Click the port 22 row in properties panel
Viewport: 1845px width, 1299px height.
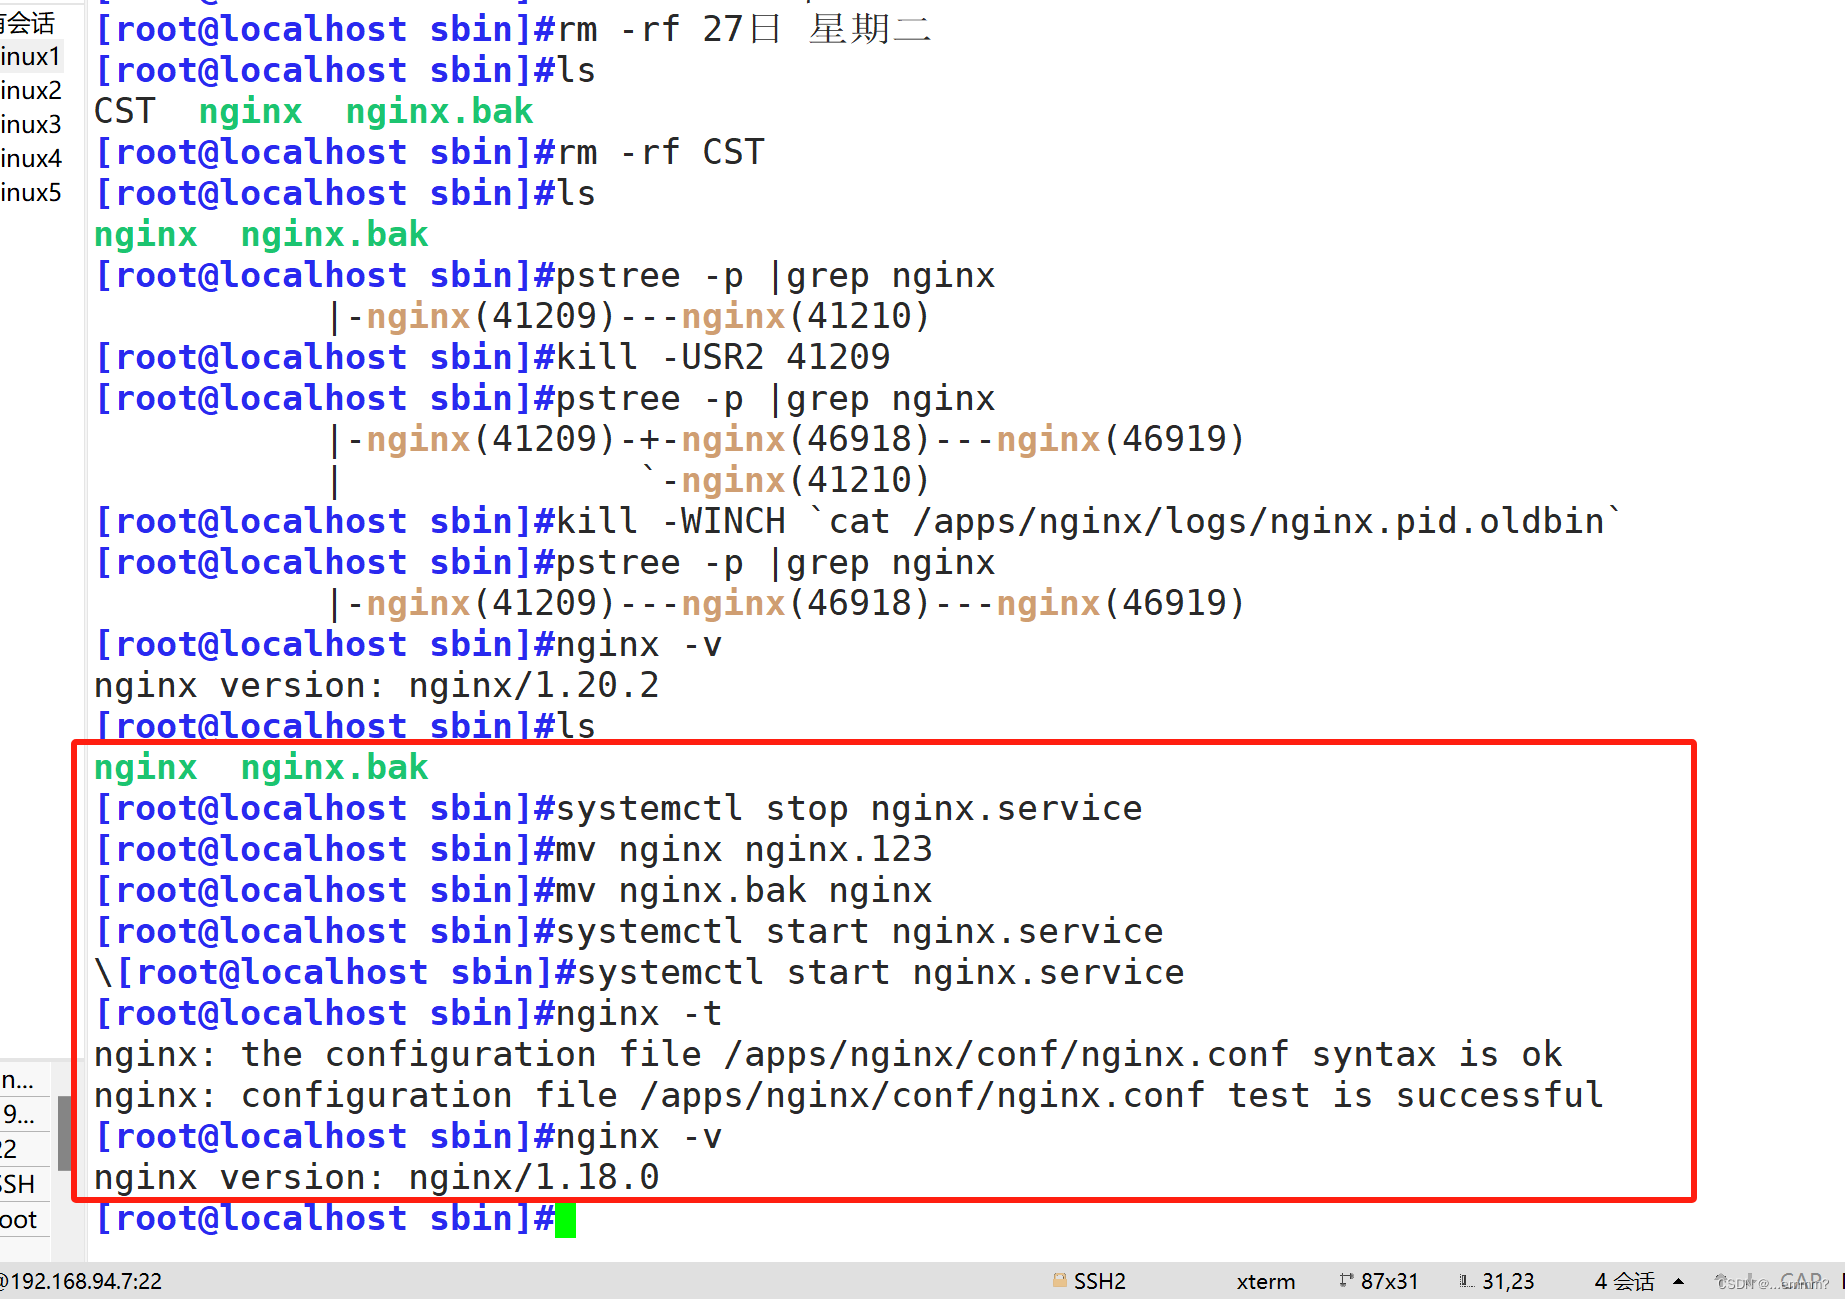[25, 1149]
